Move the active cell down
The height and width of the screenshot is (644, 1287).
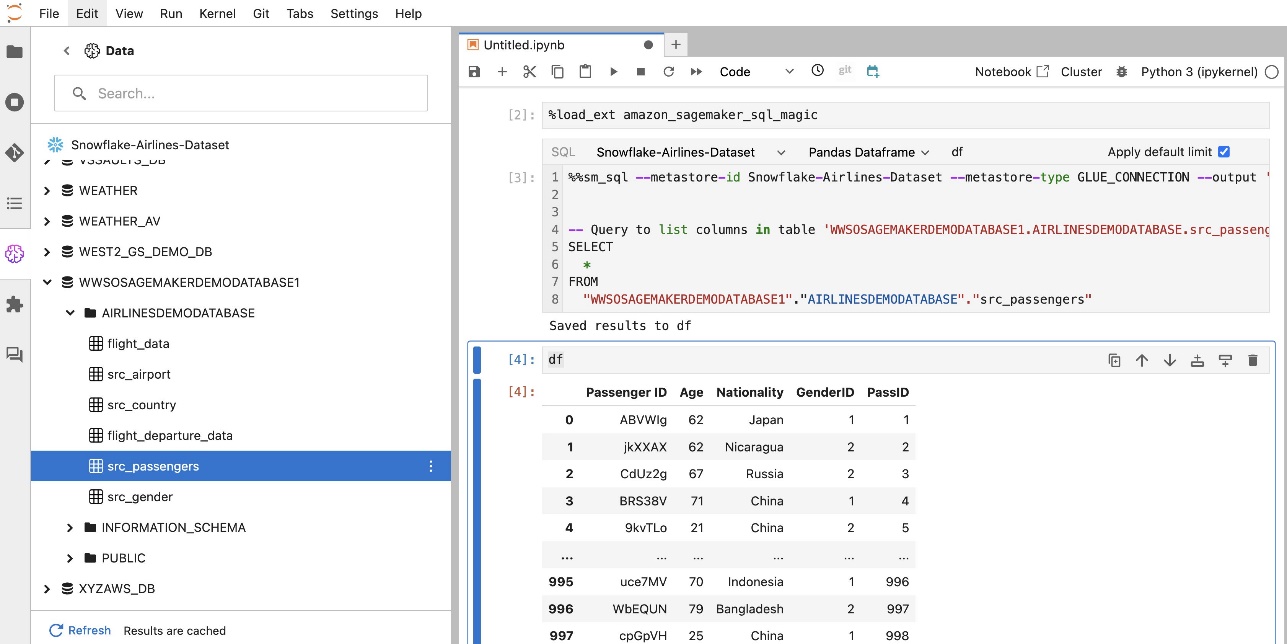click(x=1169, y=360)
